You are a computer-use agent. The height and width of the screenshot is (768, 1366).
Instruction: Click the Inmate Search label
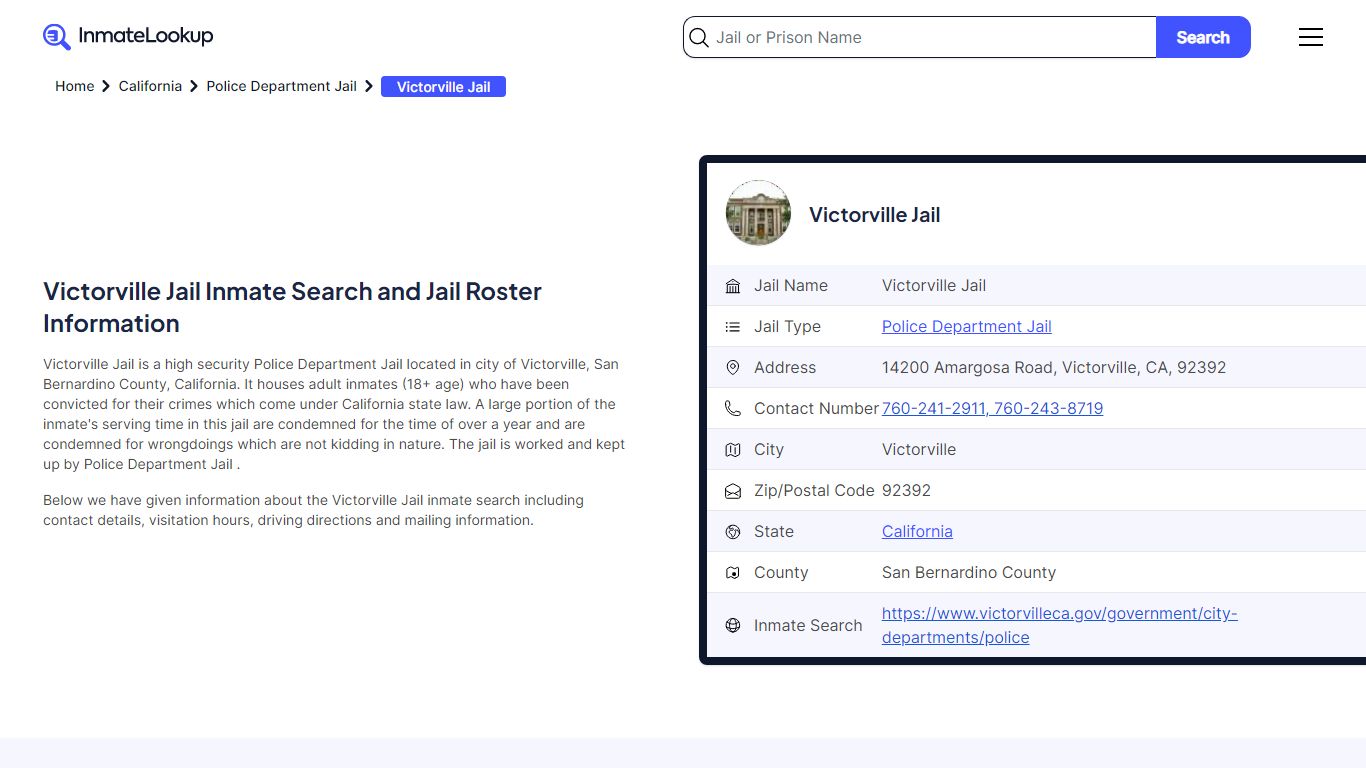(x=808, y=625)
